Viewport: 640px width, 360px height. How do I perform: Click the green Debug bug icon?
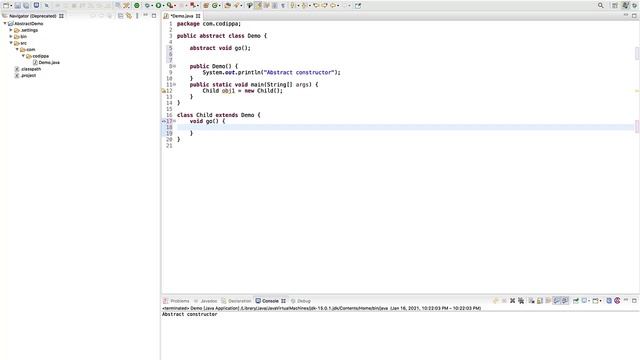pyautogui.click(x=147, y=5)
